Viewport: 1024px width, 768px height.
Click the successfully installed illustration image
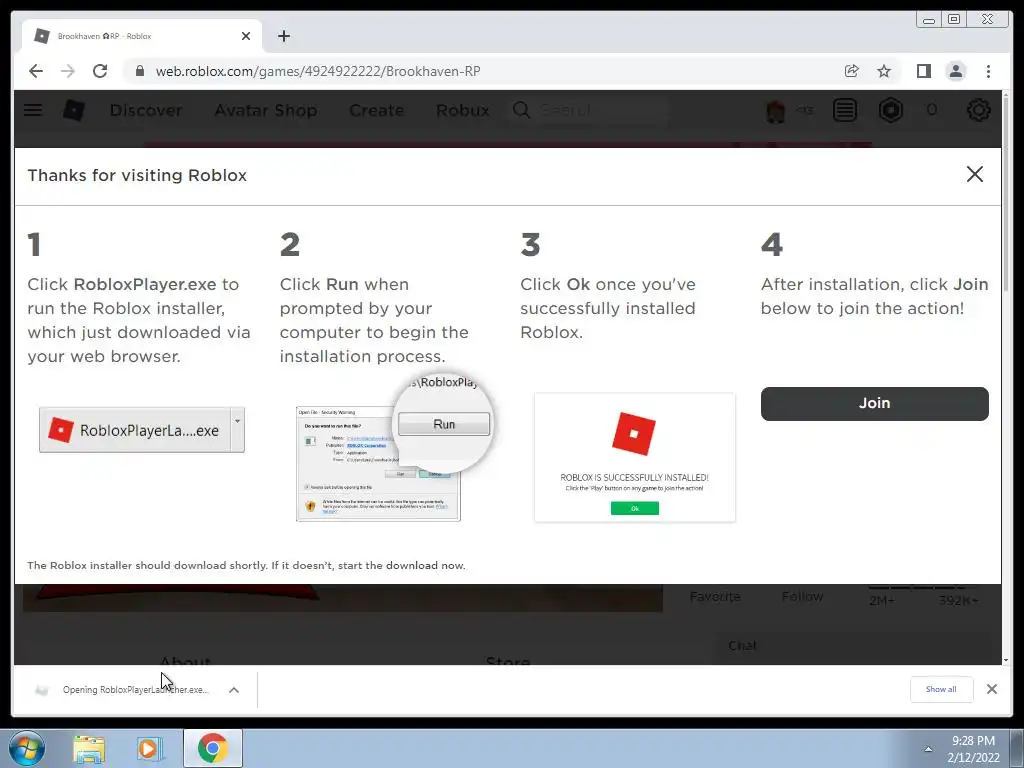(x=635, y=457)
